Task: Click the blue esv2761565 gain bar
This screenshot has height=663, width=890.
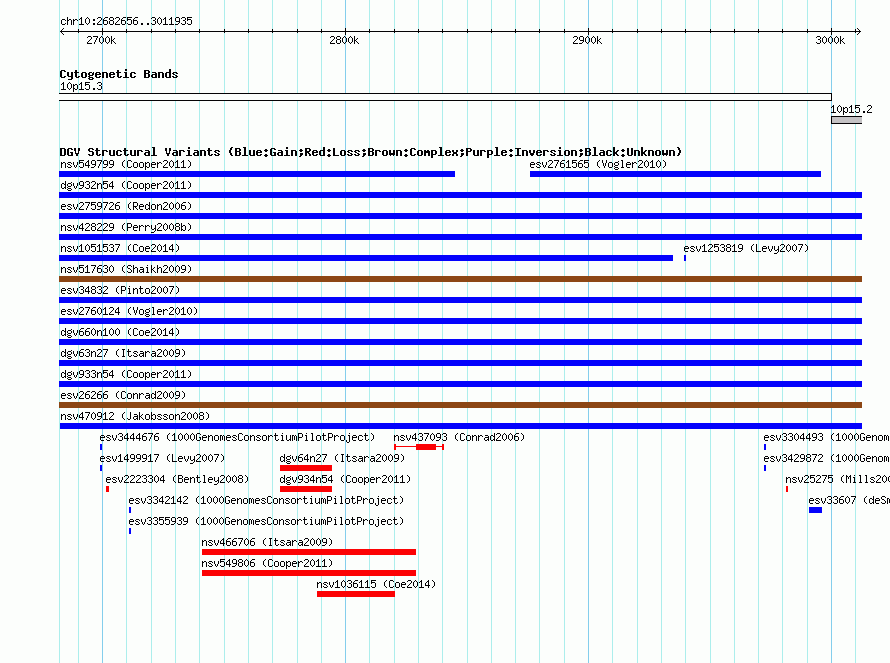Action: [x=675, y=174]
